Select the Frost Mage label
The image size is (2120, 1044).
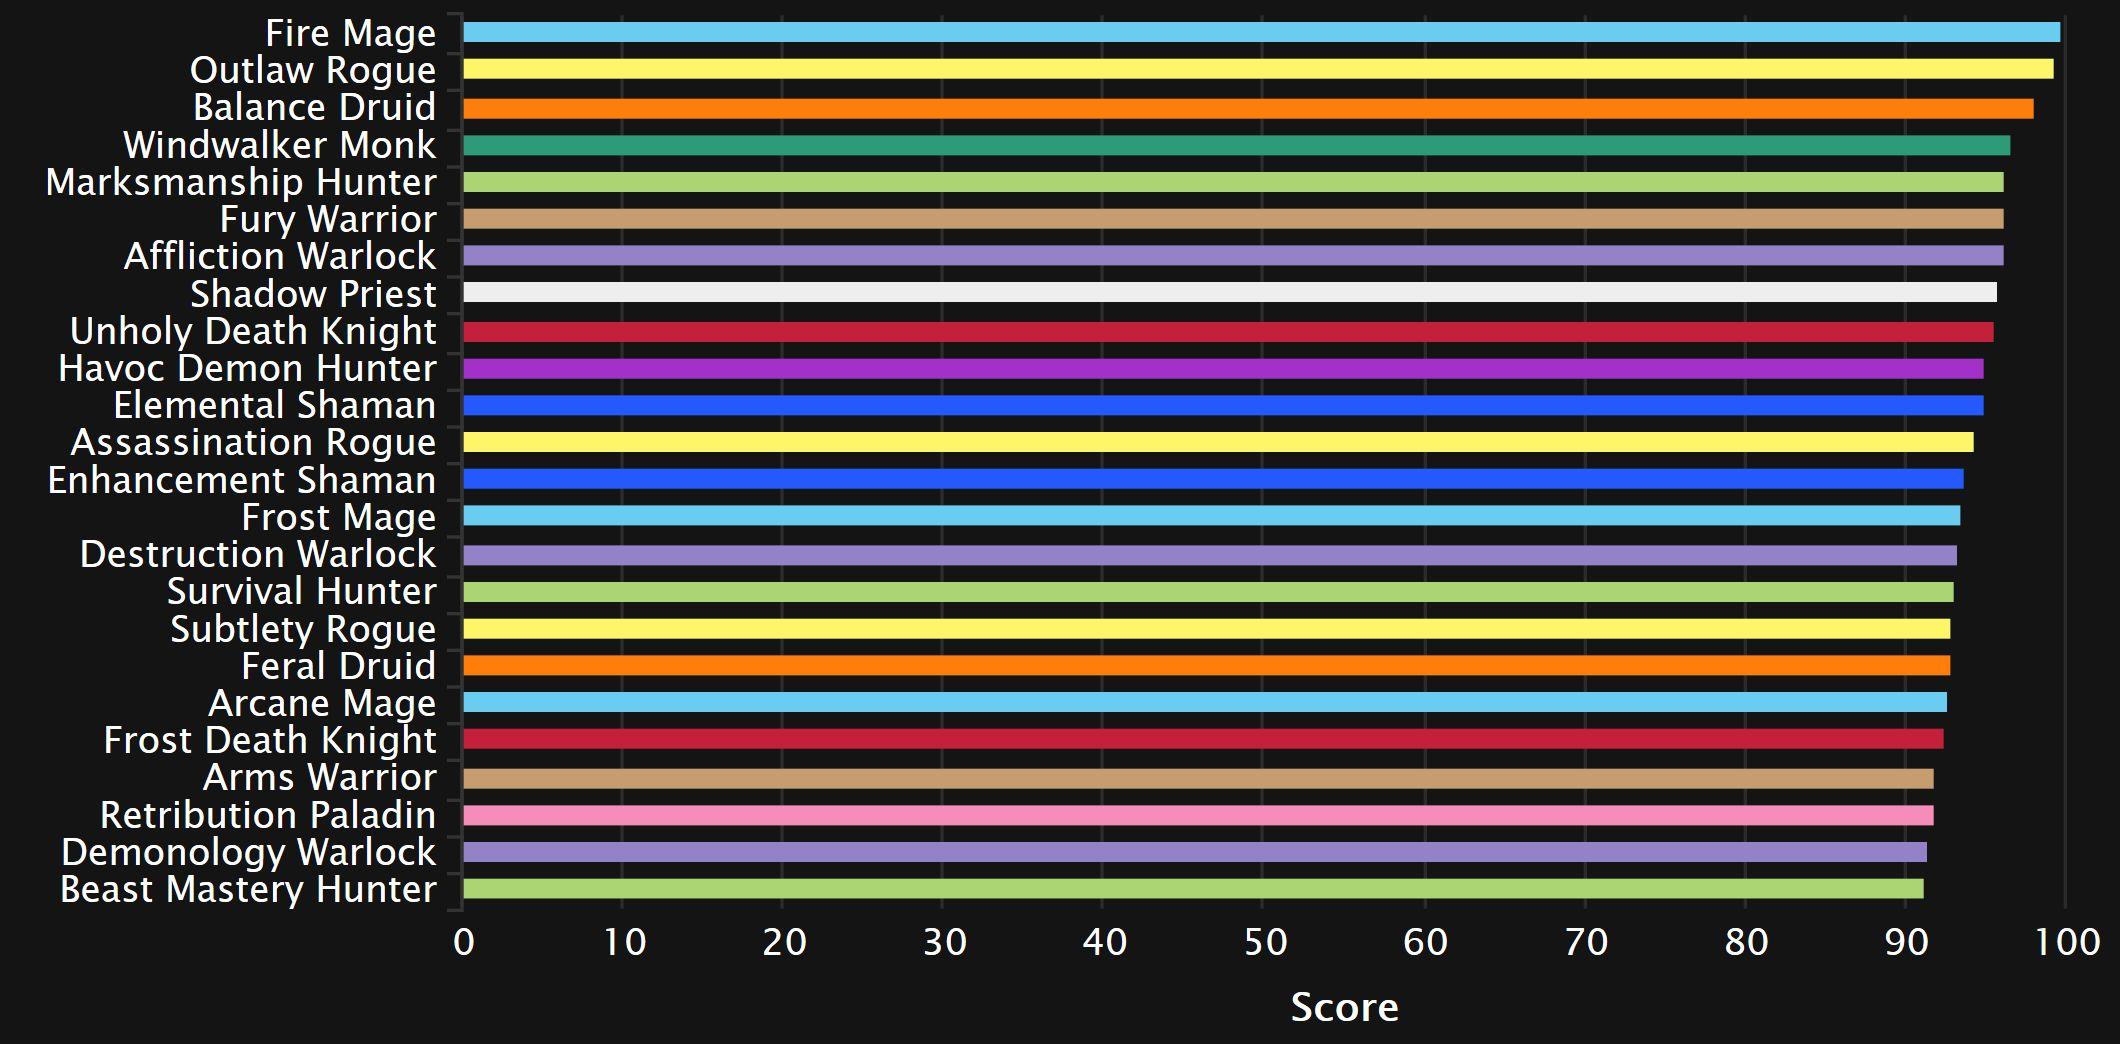339,518
